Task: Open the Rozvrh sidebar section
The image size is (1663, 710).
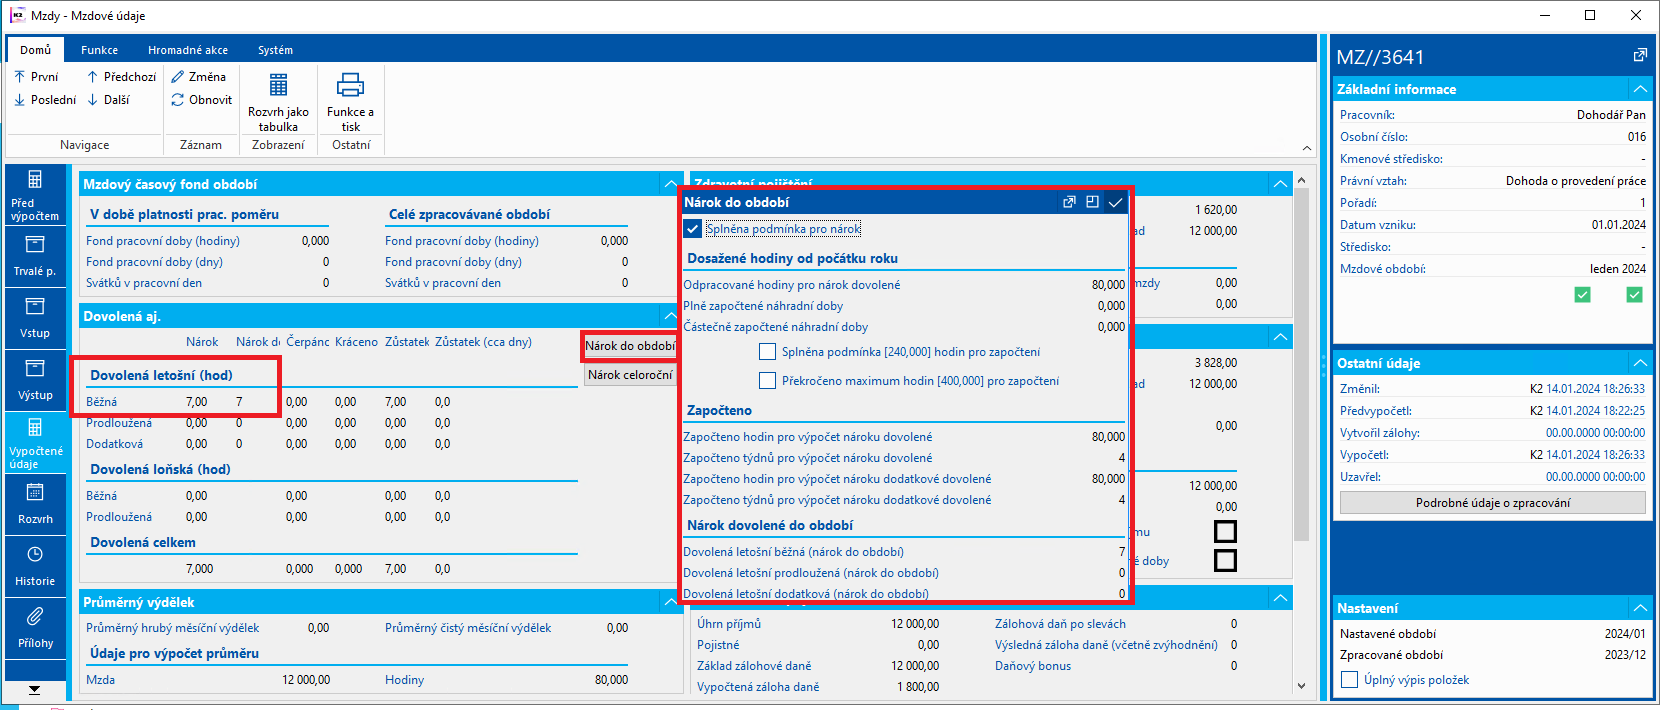Action: click(x=35, y=505)
